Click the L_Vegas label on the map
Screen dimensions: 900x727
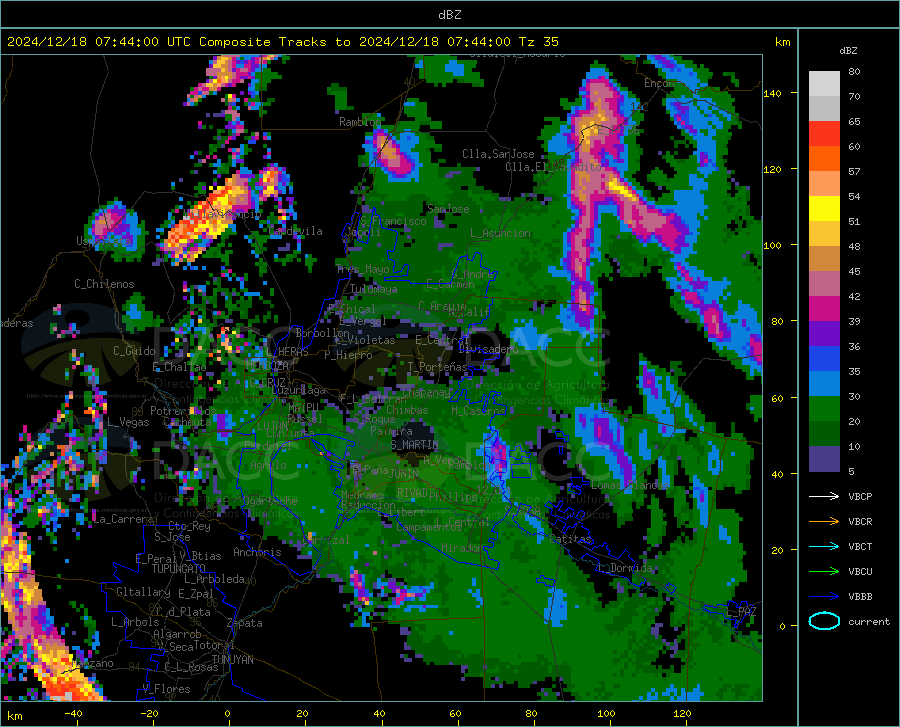click(x=128, y=422)
